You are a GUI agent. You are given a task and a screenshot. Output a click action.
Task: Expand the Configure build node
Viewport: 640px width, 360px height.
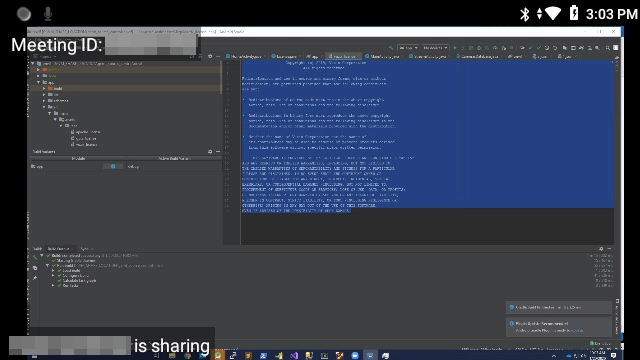click(53, 276)
